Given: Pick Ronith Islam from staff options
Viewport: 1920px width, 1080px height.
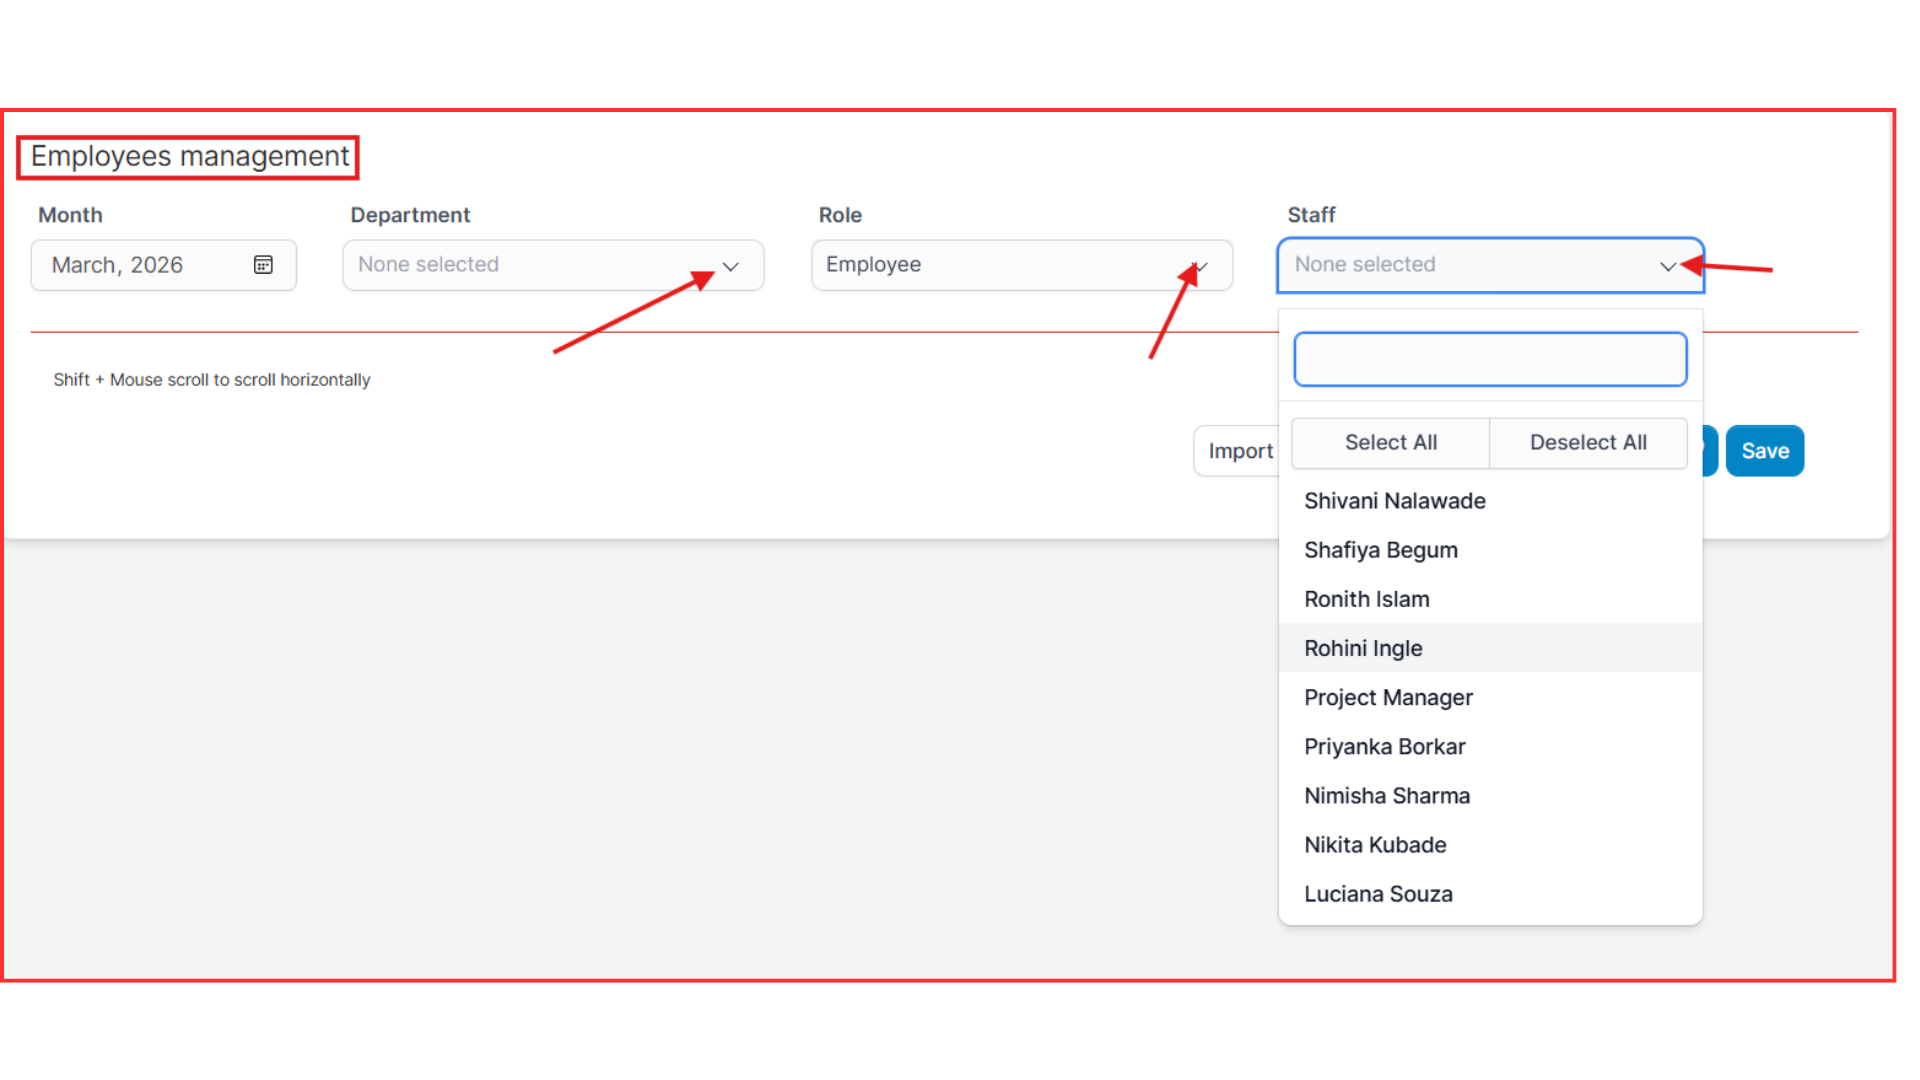Looking at the screenshot, I should pyautogui.click(x=1366, y=599).
